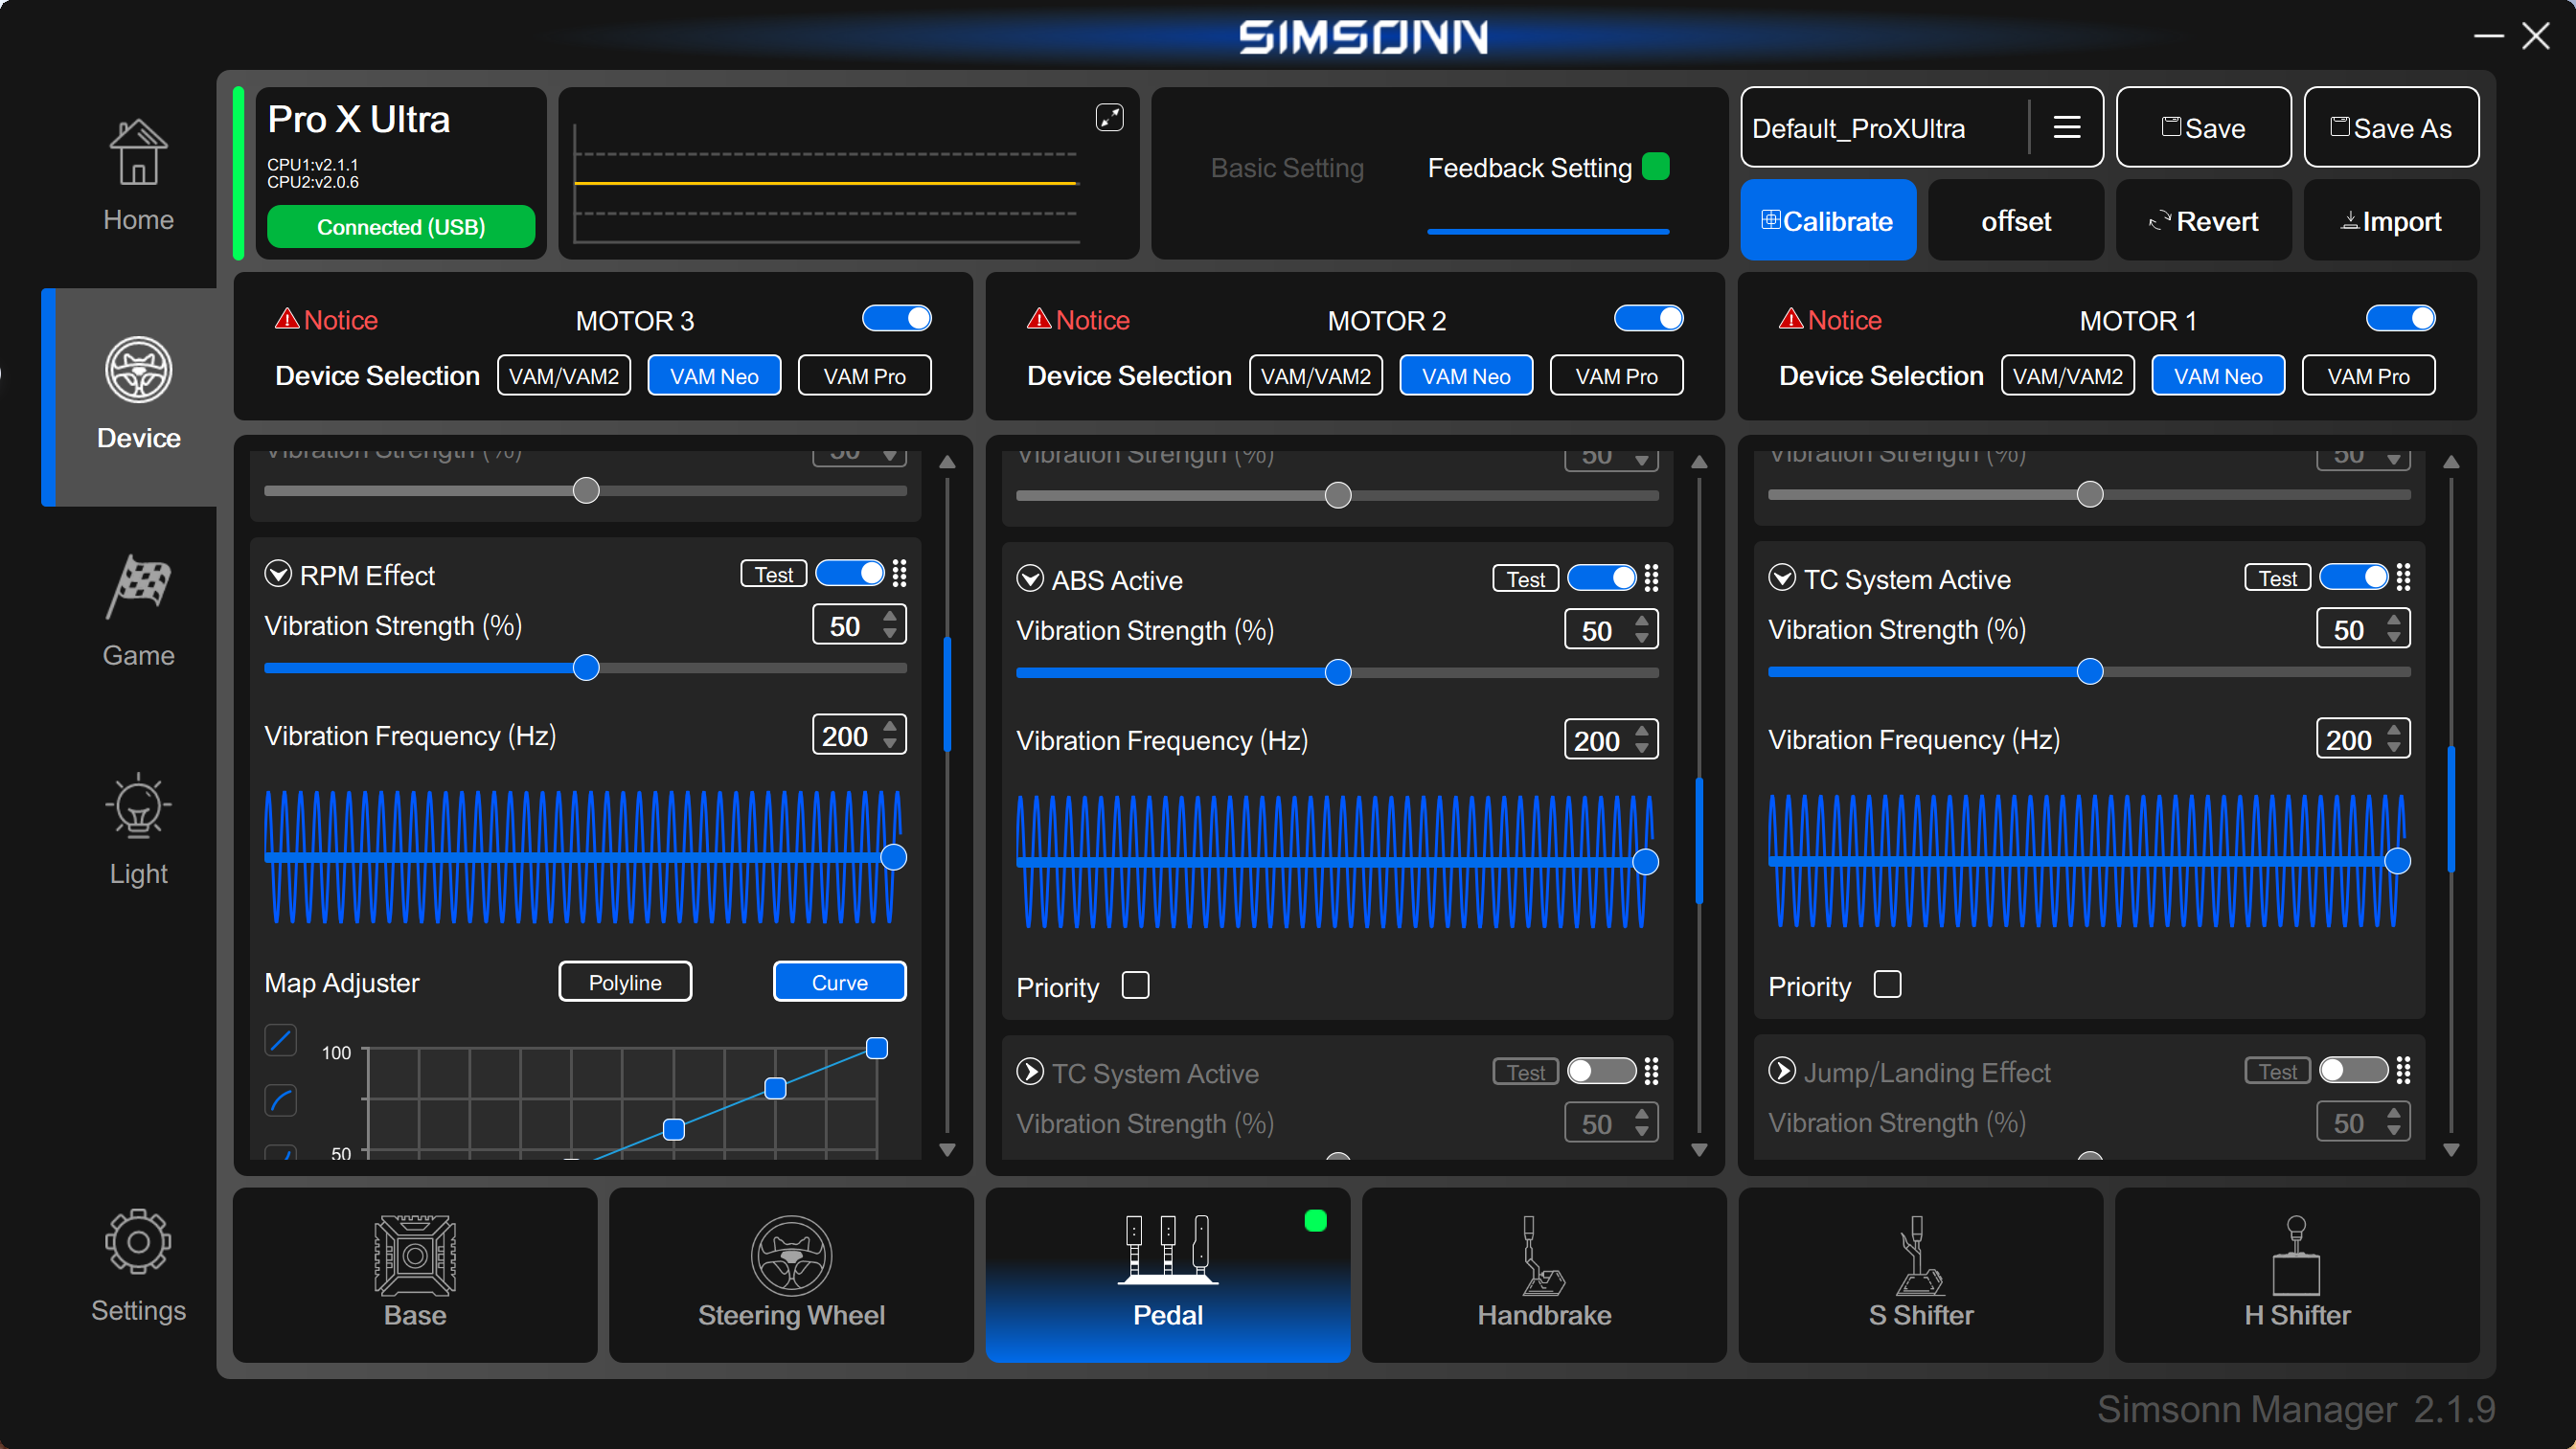This screenshot has height=1449, width=2576.
Task: Expand the telemetry graph with the expand icon
Action: (1109, 118)
